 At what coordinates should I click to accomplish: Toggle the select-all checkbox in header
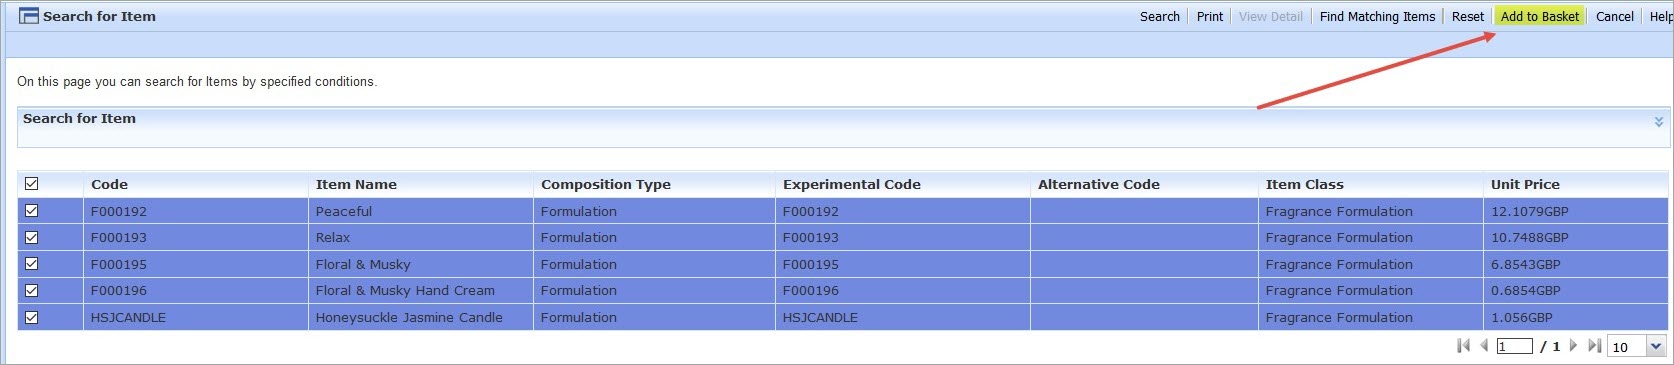31,184
